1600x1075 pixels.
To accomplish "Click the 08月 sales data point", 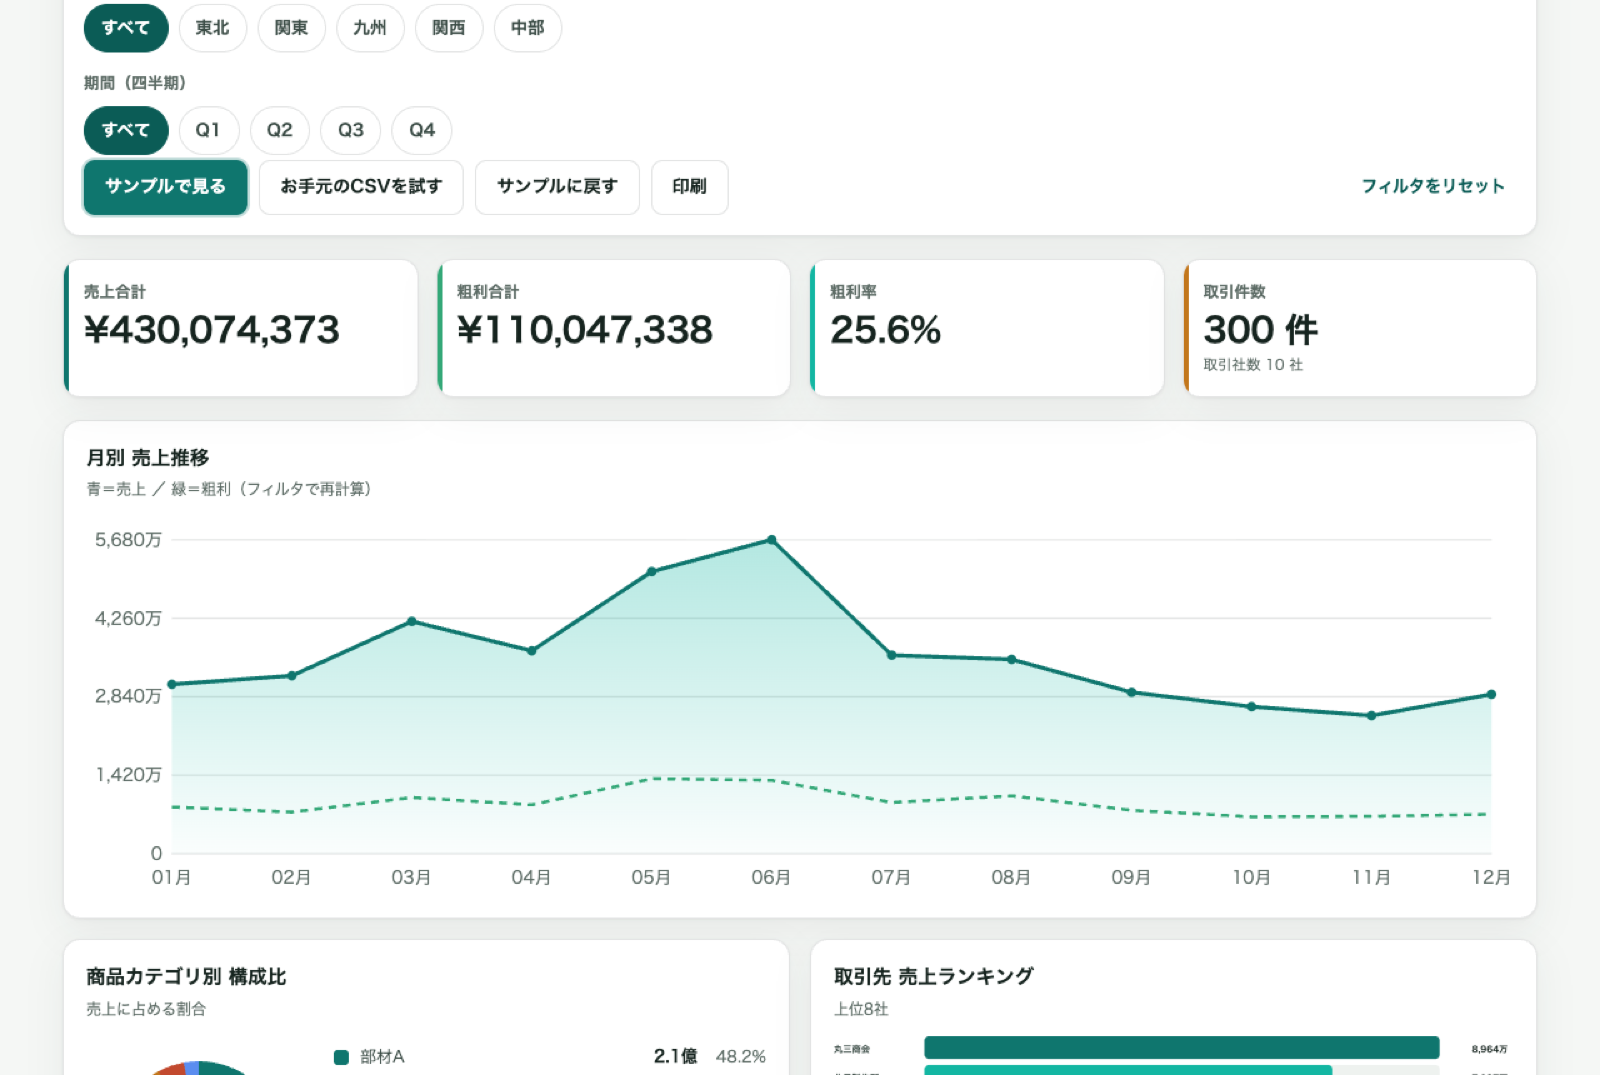I will (x=1012, y=660).
